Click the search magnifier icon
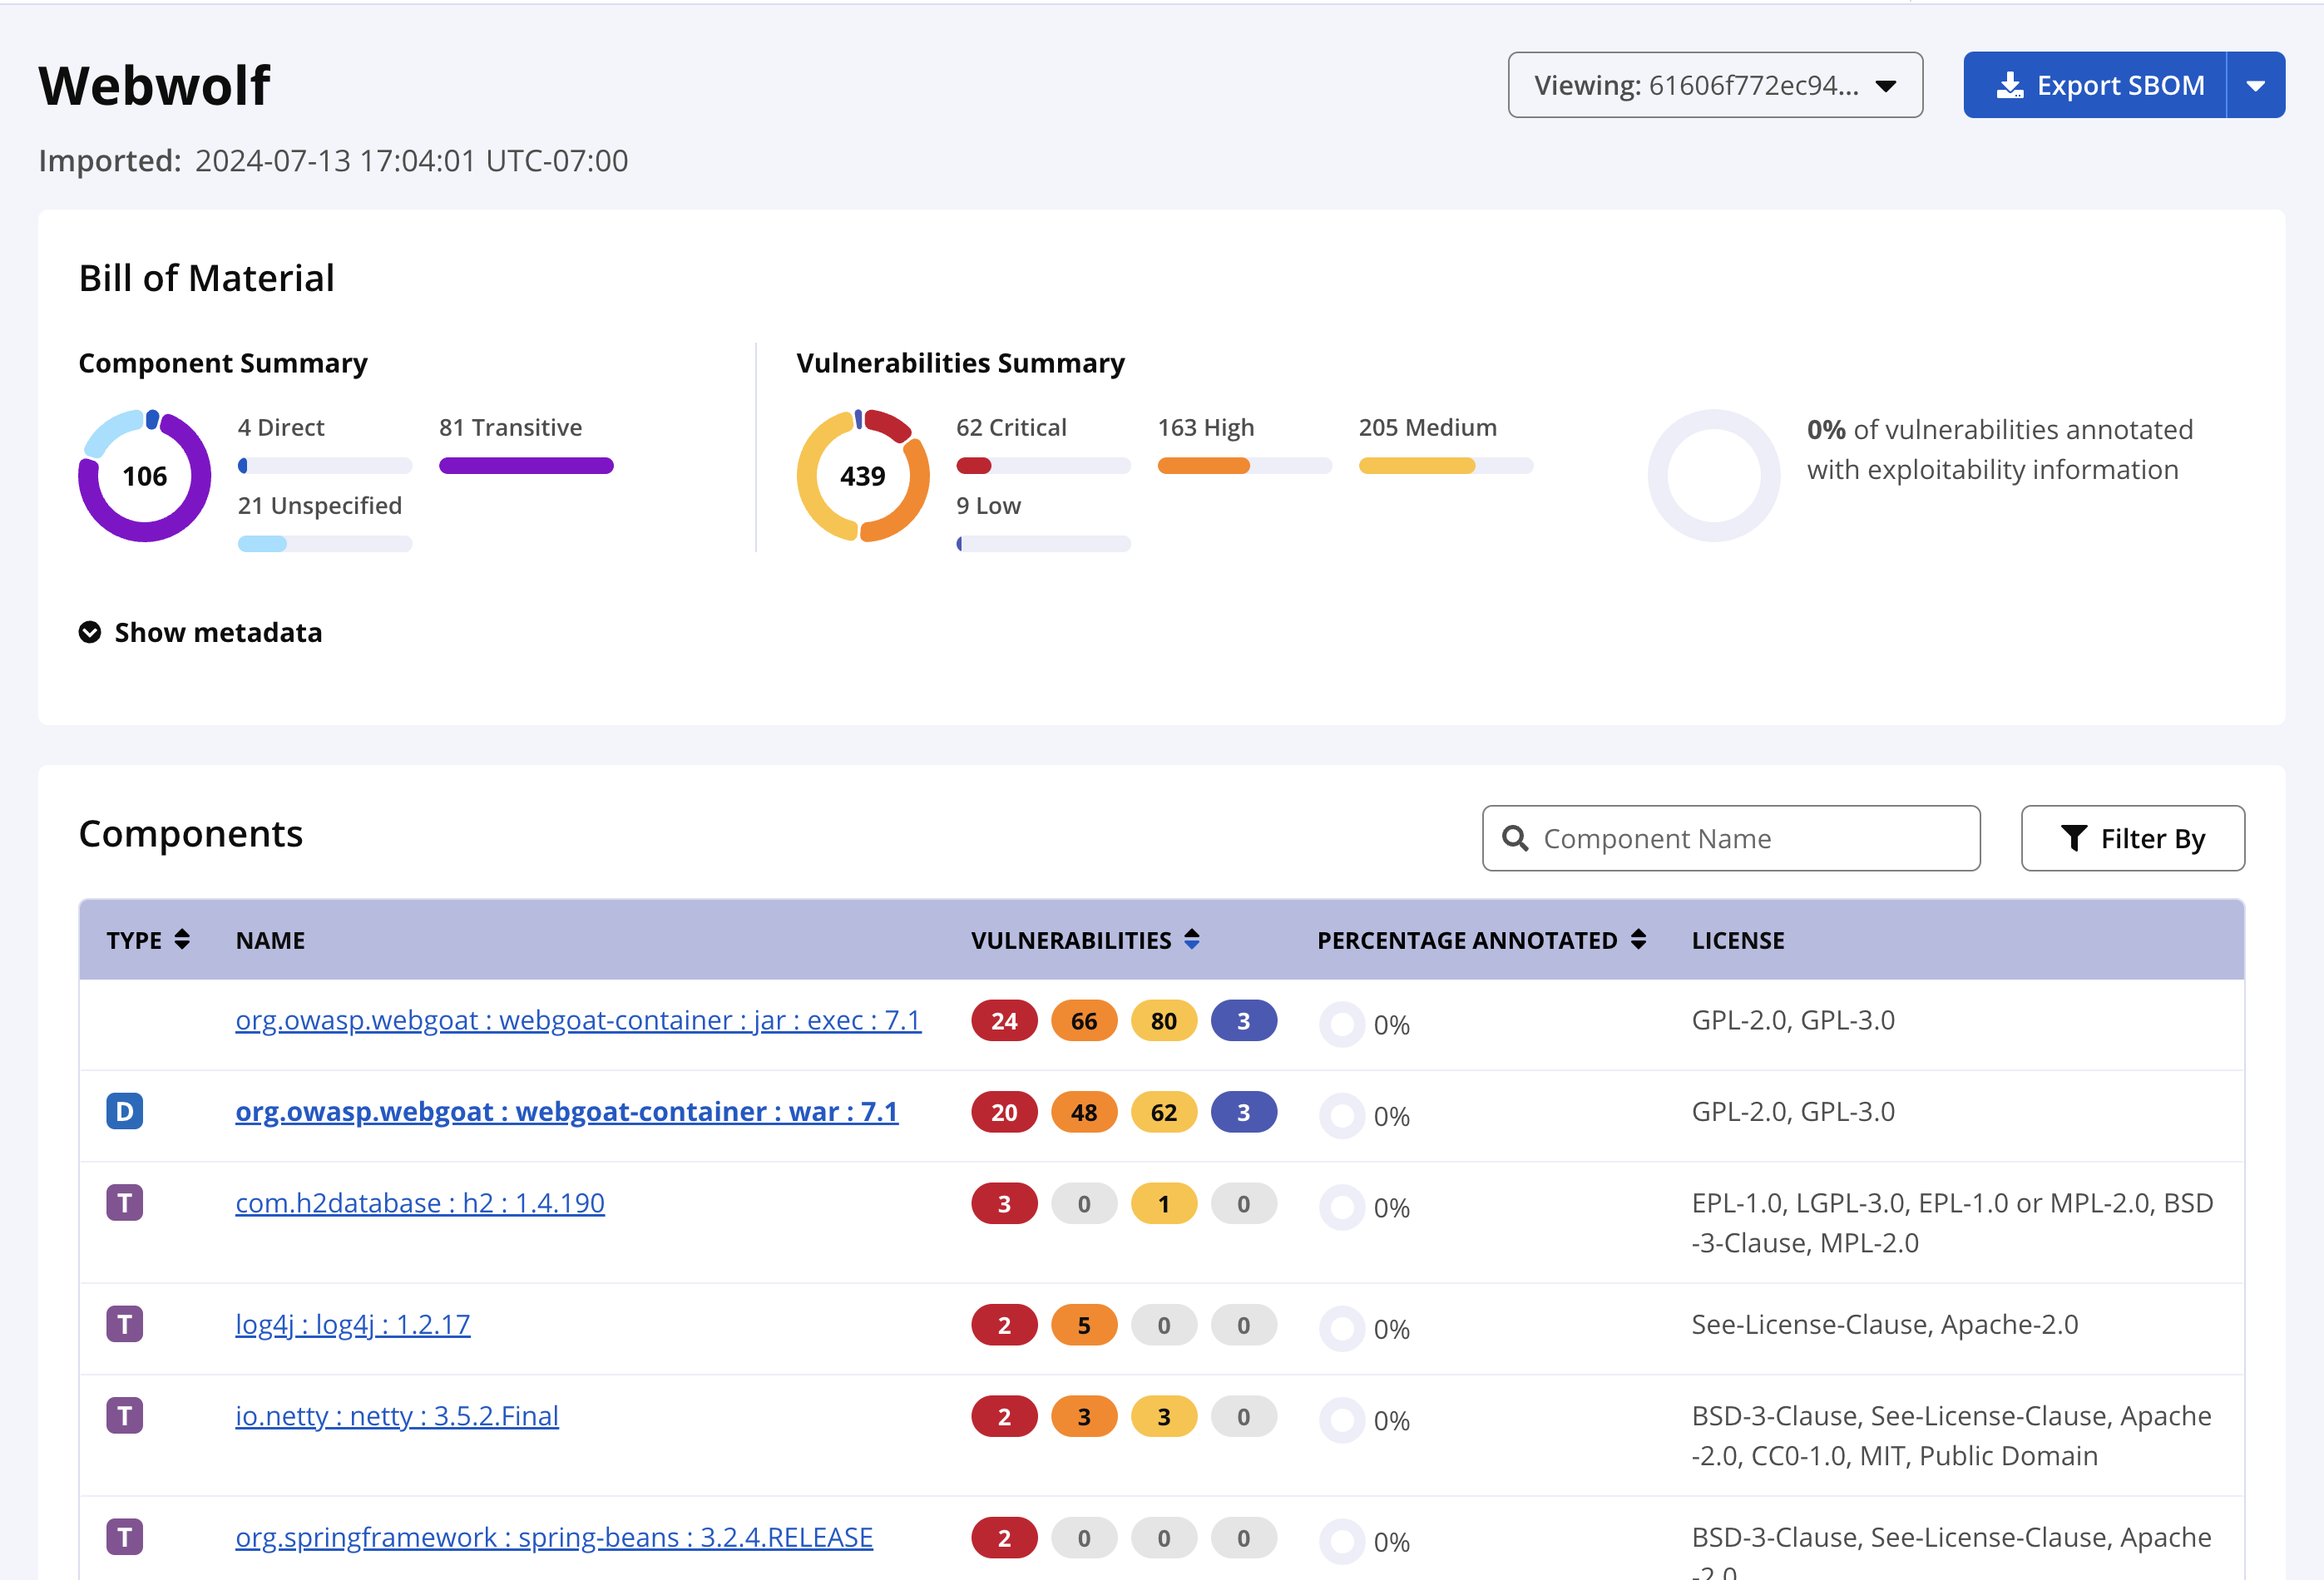The height and width of the screenshot is (1580, 2324). click(1515, 838)
